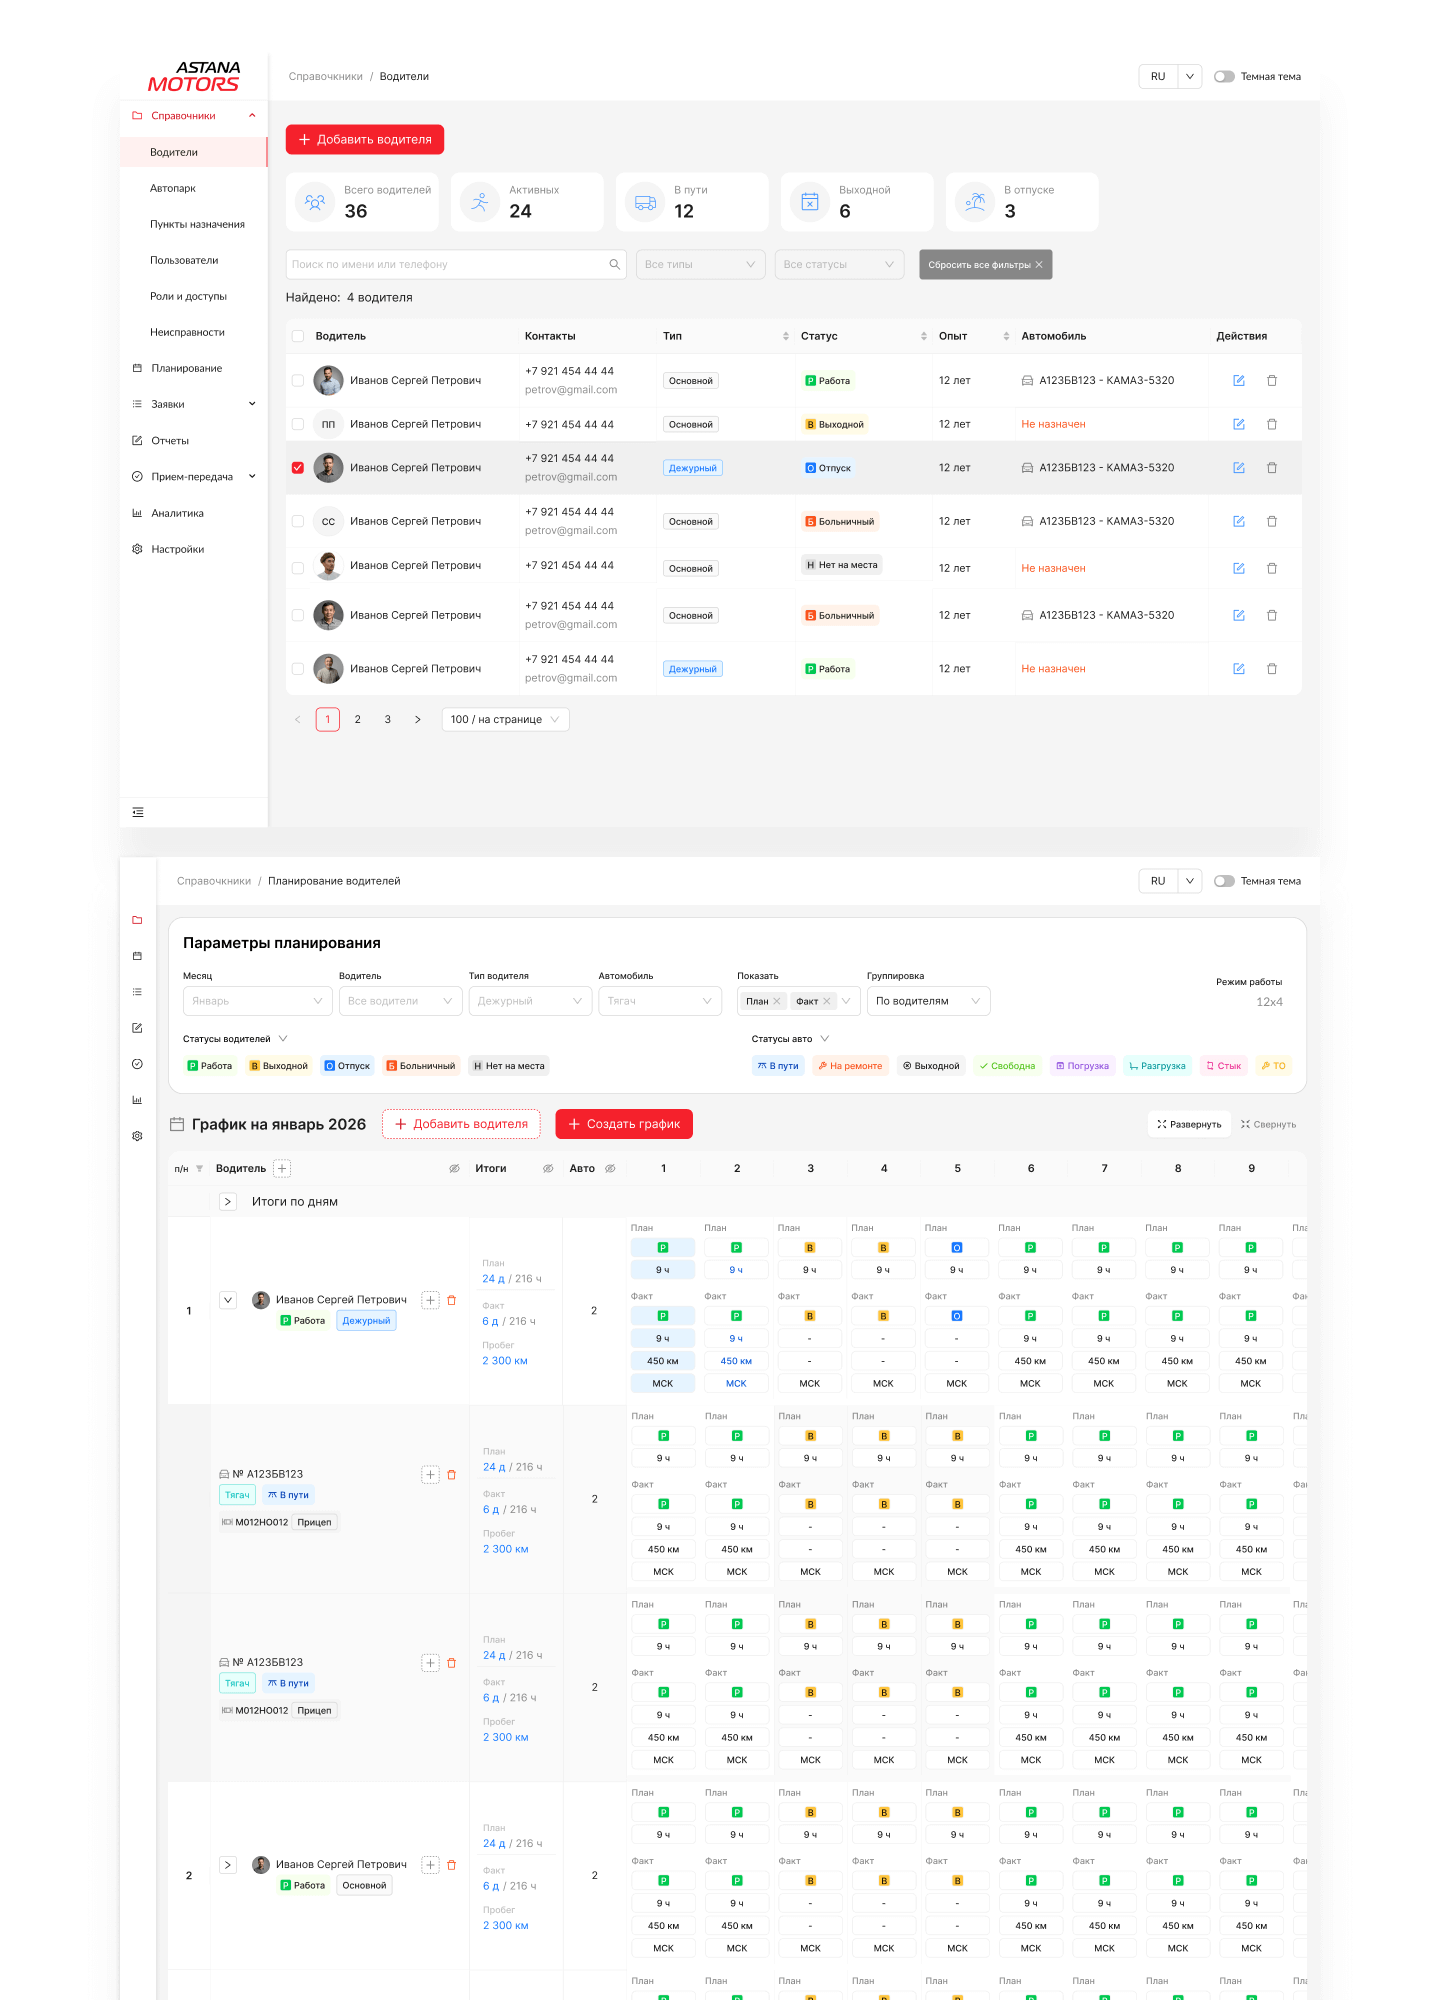This screenshot has width=1440, height=2000.
Task: Collapse the Статусы авто section
Action: tap(824, 1039)
